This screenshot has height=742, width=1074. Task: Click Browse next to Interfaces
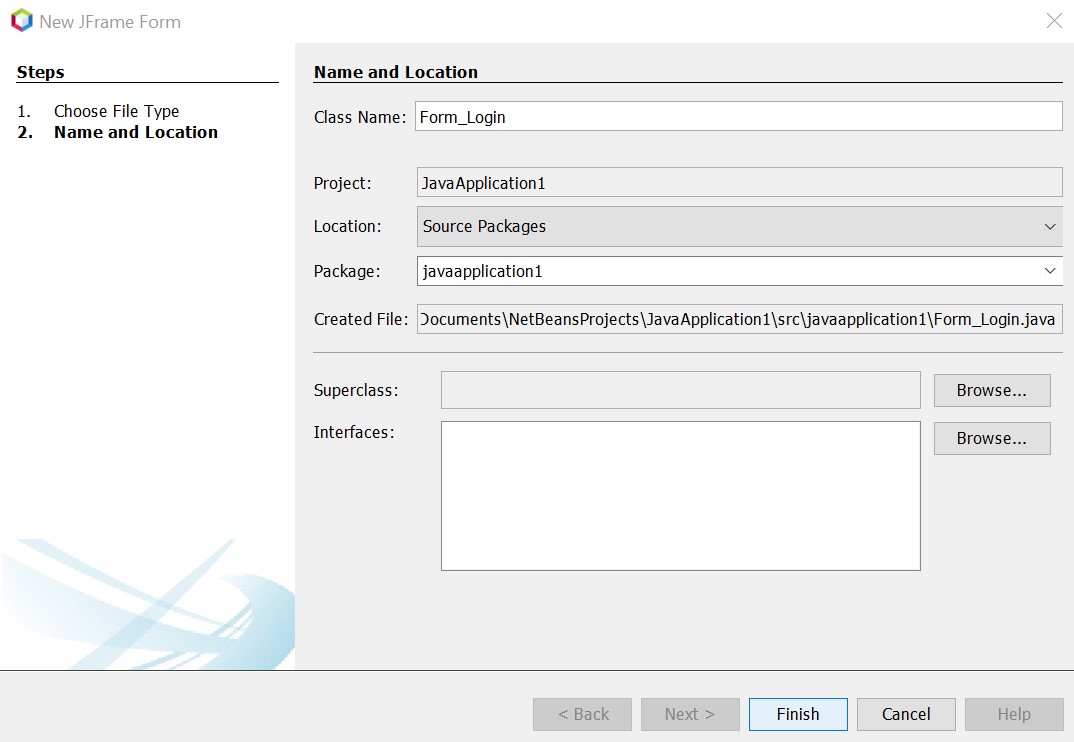(992, 438)
